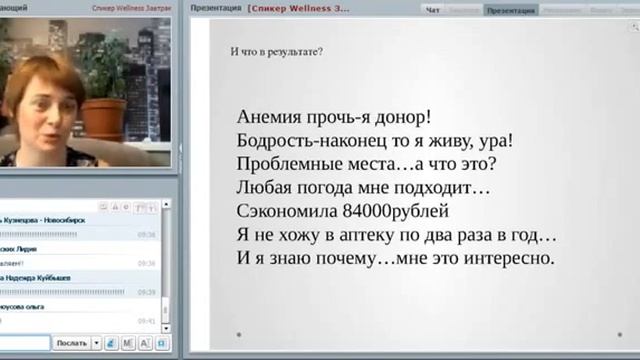This screenshot has height=360, width=640.
Task: Click the round icon in chat toolbar
Action: coord(126,207)
